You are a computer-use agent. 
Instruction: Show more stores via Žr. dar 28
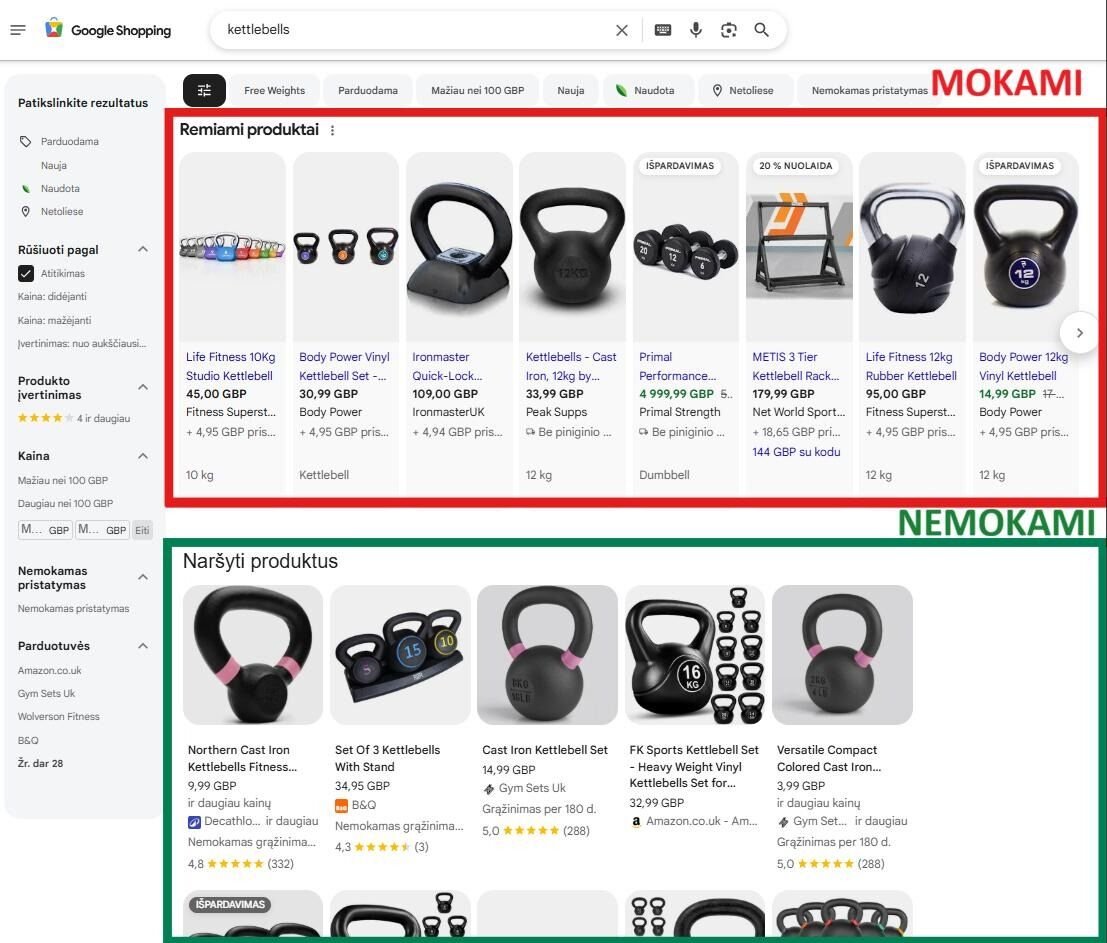pyautogui.click(x=40, y=763)
